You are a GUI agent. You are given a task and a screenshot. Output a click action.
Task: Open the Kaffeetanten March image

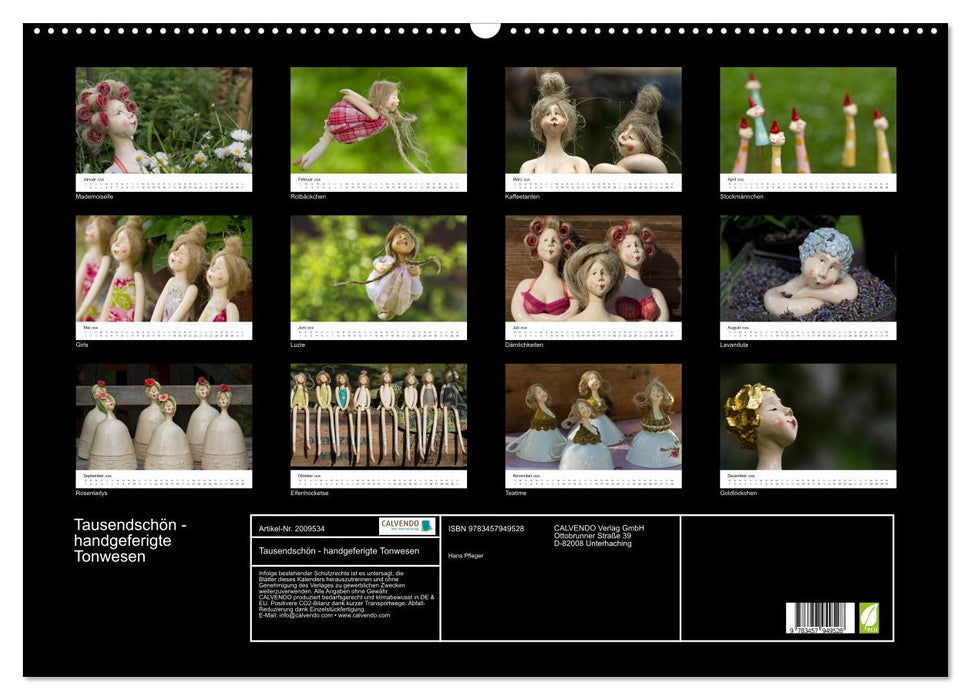(593, 120)
